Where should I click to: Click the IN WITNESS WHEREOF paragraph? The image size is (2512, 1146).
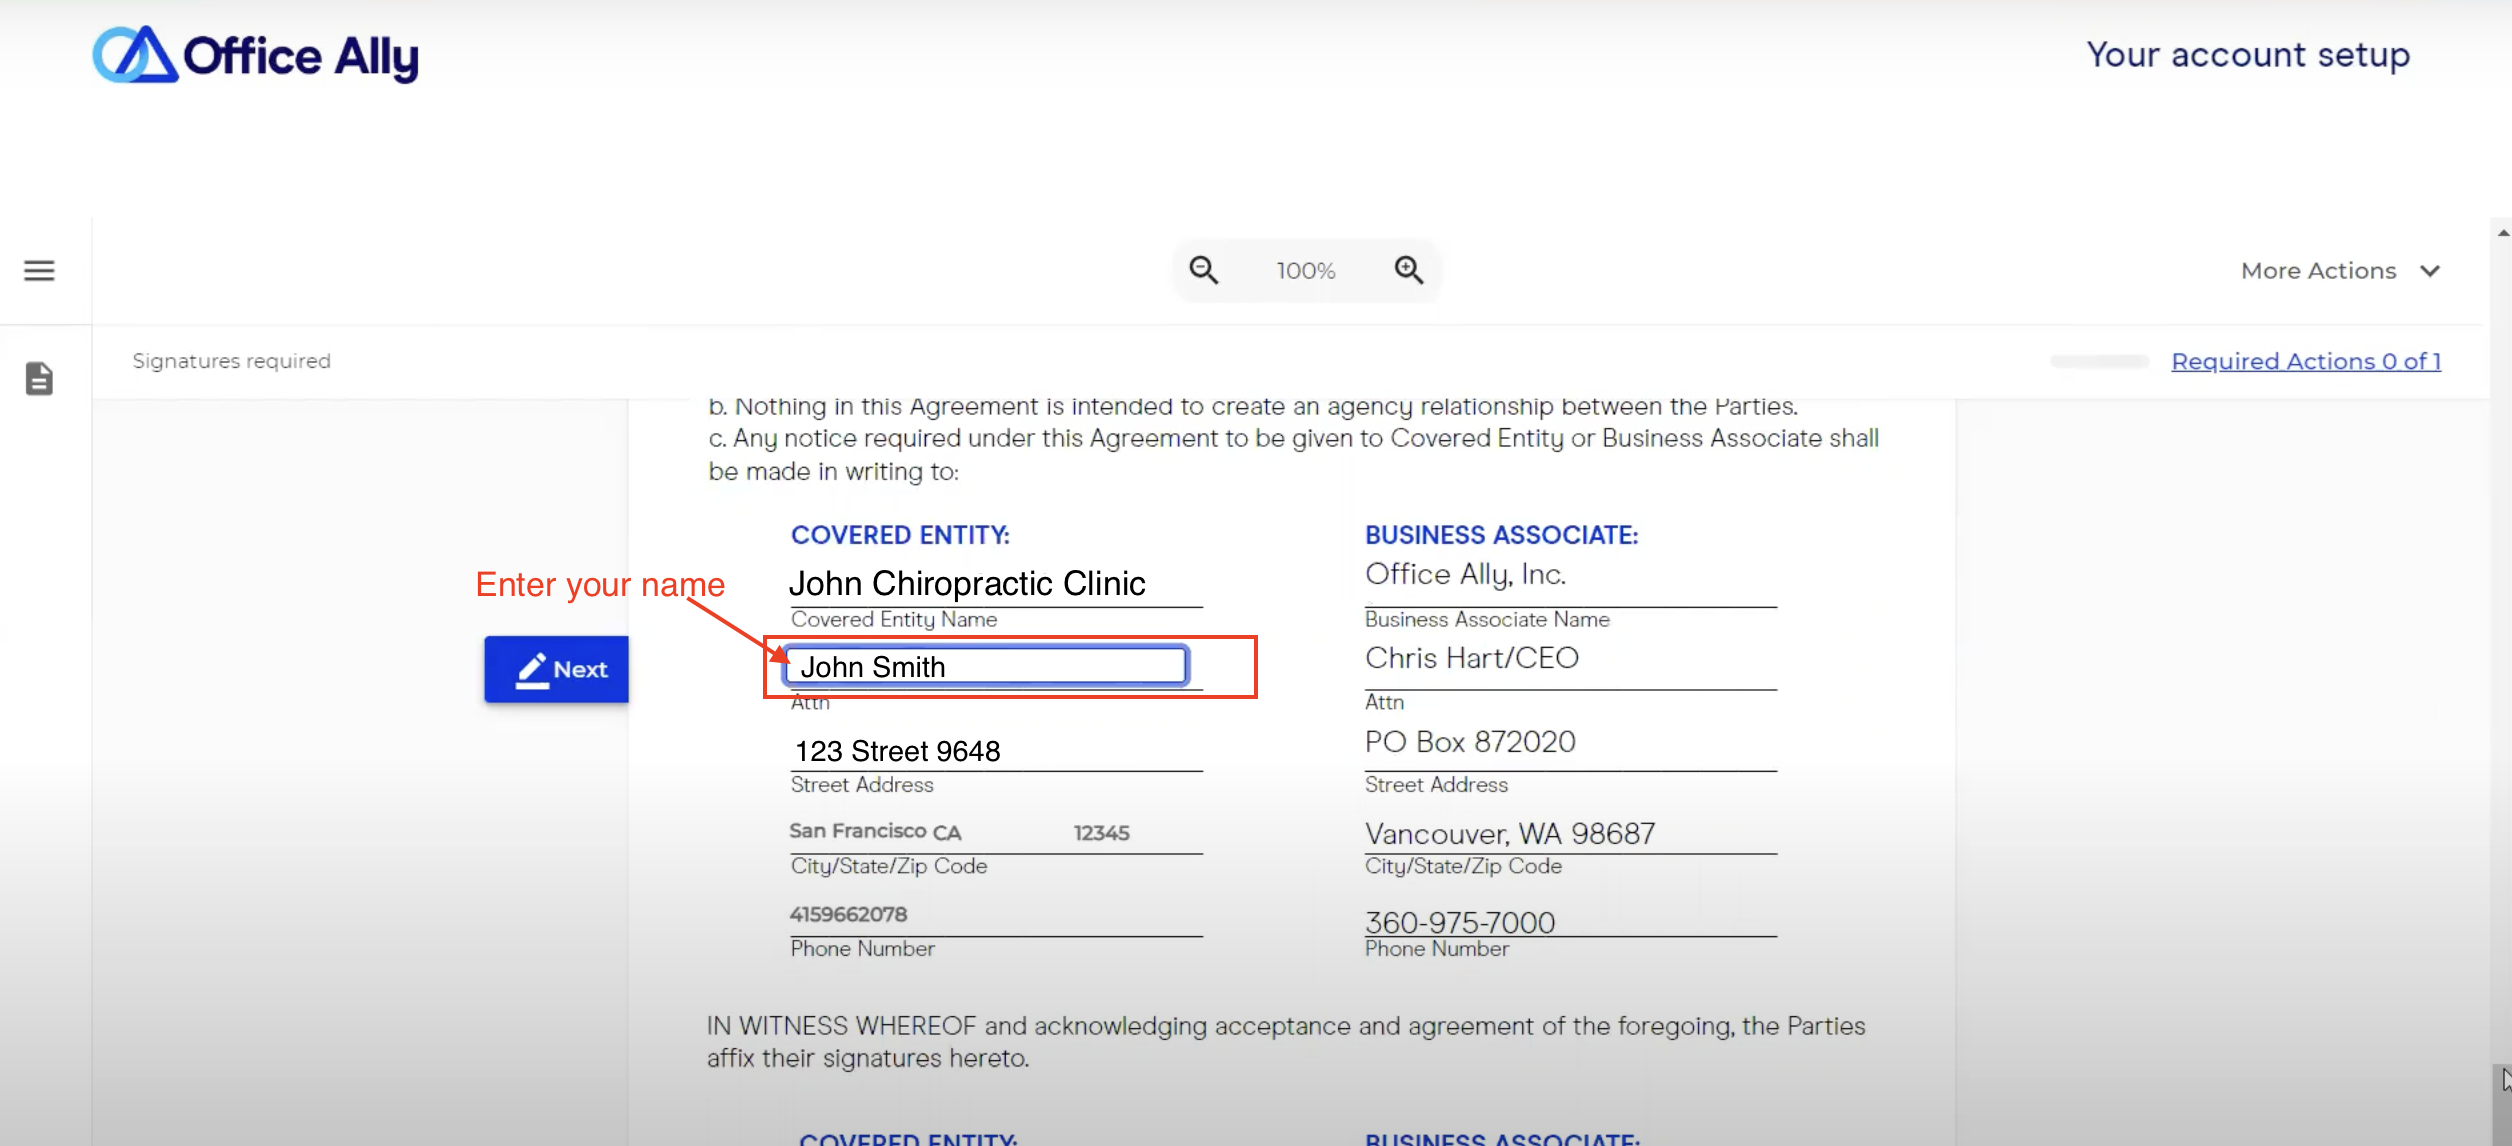point(1286,1042)
